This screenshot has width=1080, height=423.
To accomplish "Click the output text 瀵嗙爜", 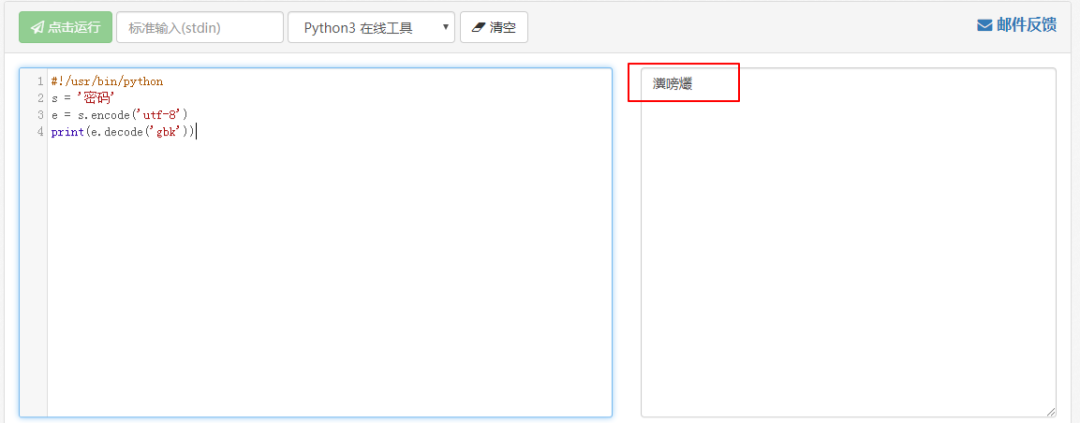I will (x=672, y=84).
